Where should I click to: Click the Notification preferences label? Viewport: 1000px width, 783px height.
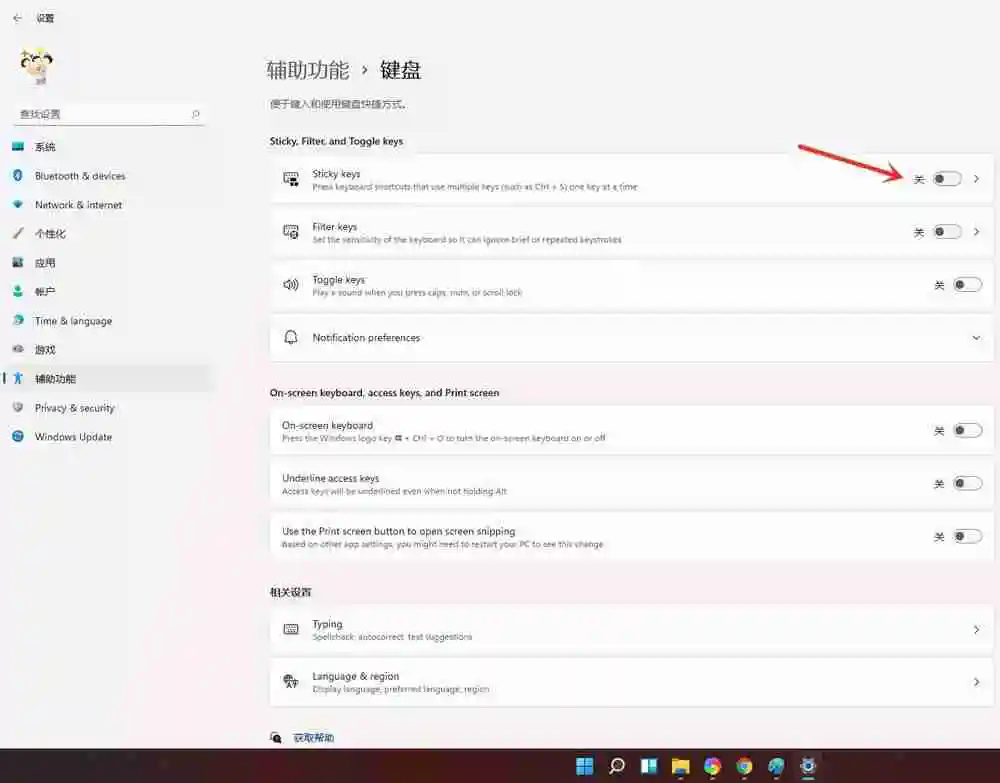pyautogui.click(x=366, y=338)
